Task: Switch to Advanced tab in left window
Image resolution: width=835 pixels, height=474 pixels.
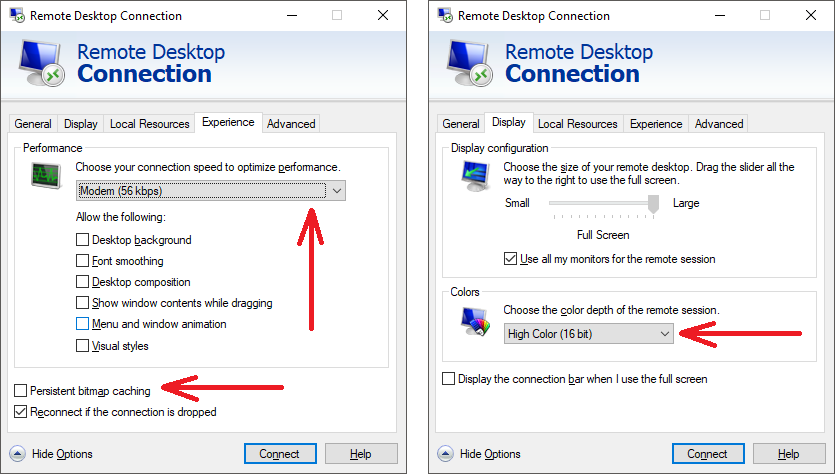Action: 291,124
